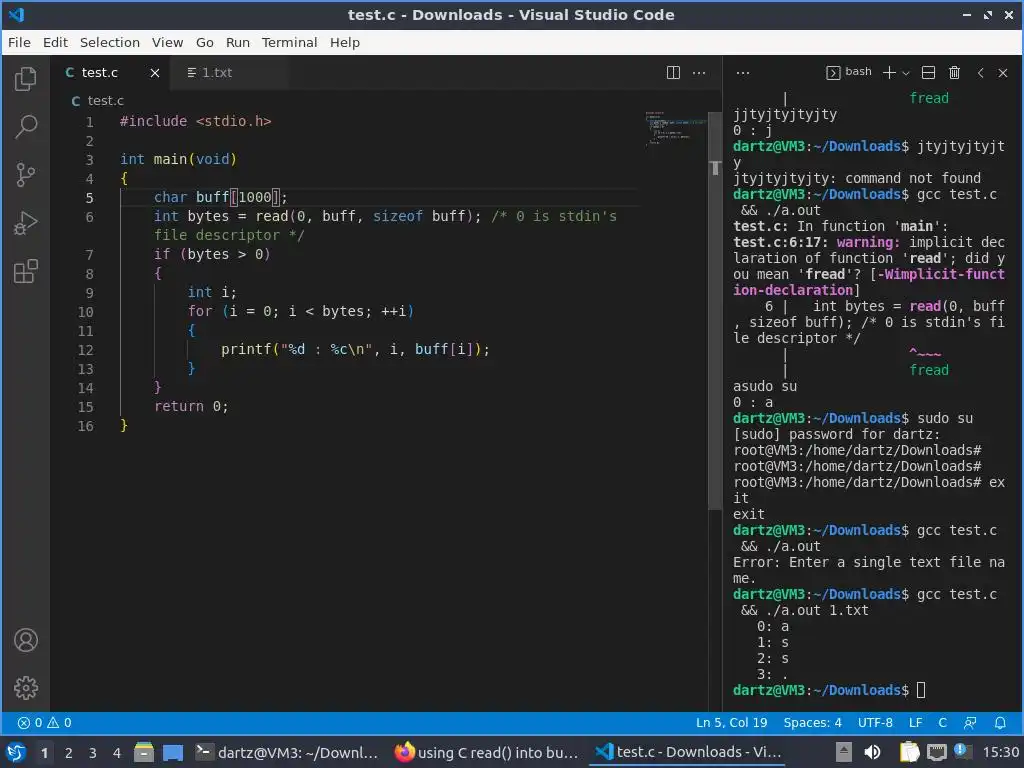Click the feedback icon in status bar
This screenshot has height=768, width=1024.
pyautogui.click(x=970, y=722)
